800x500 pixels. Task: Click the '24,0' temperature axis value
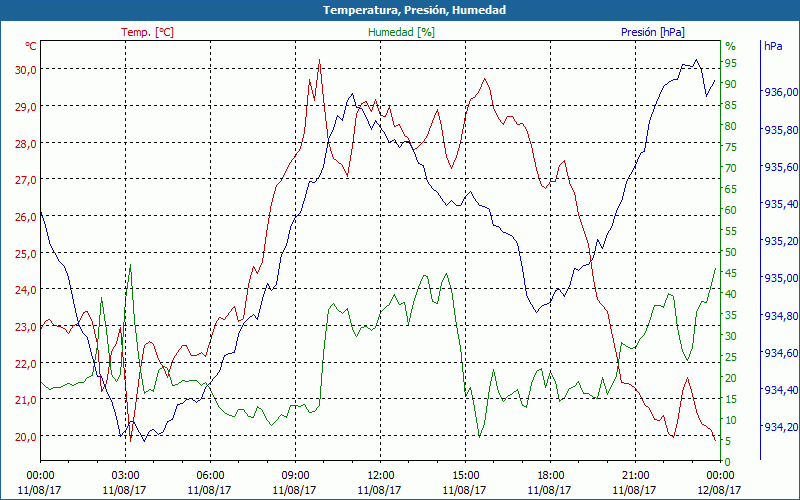coord(26,290)
